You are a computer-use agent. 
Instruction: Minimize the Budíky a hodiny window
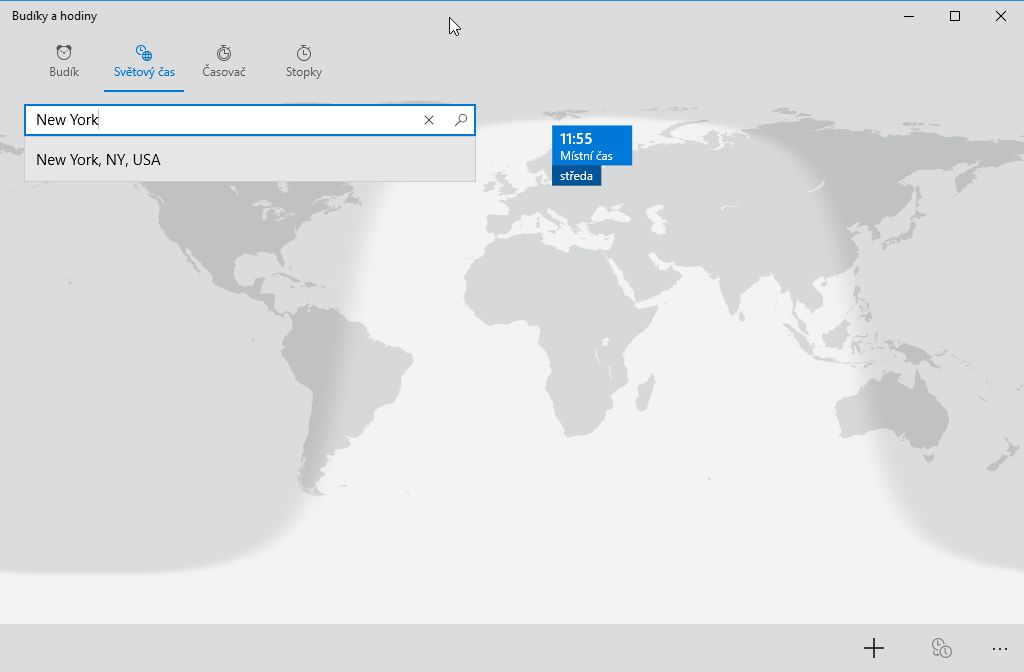[x=909, y=16]
